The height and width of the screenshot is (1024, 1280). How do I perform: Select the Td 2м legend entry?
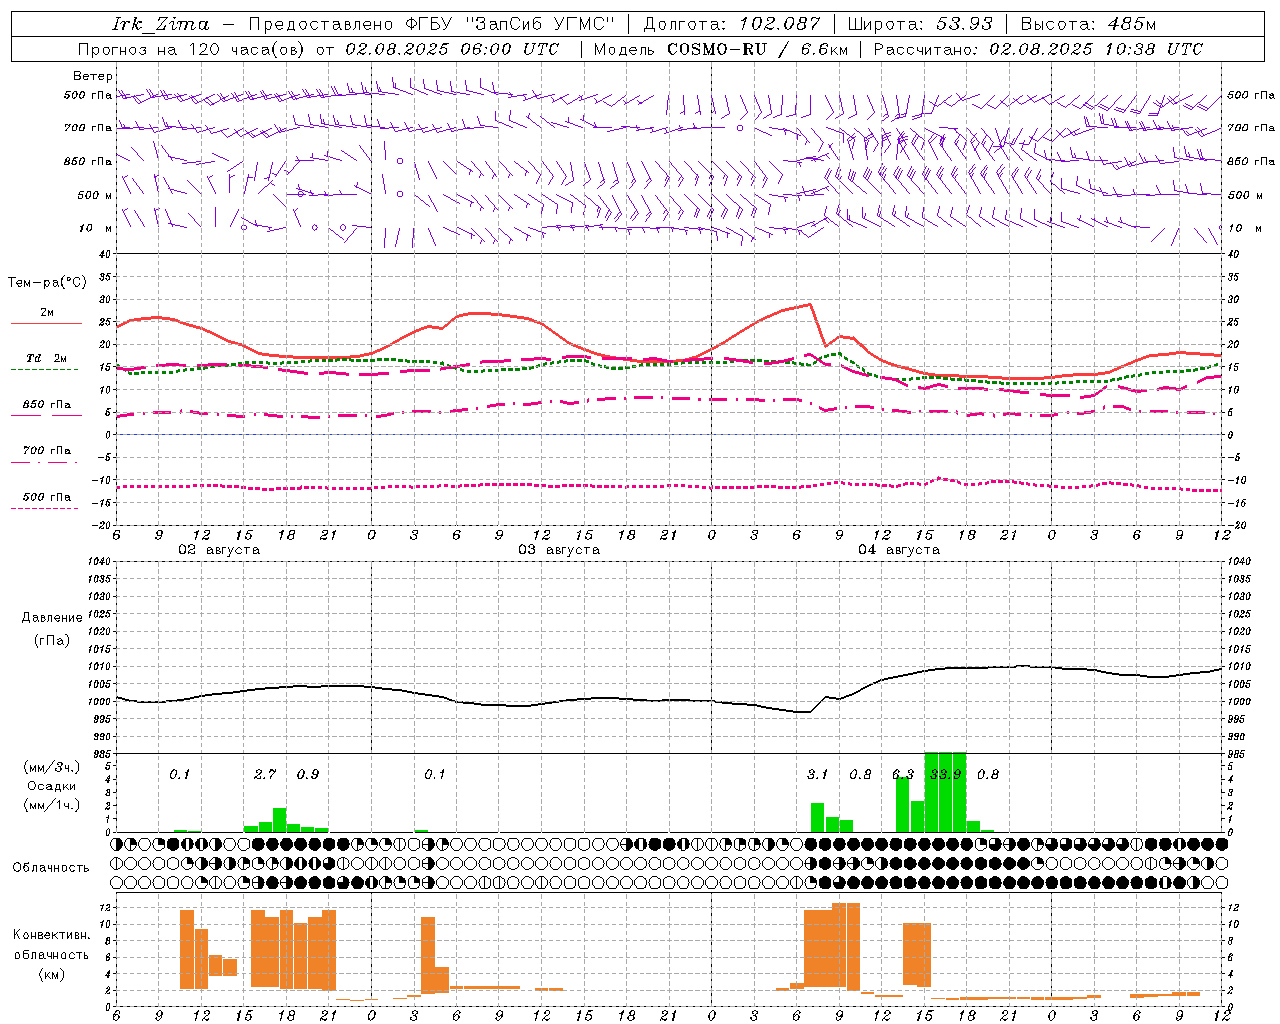tap(46, 362)
